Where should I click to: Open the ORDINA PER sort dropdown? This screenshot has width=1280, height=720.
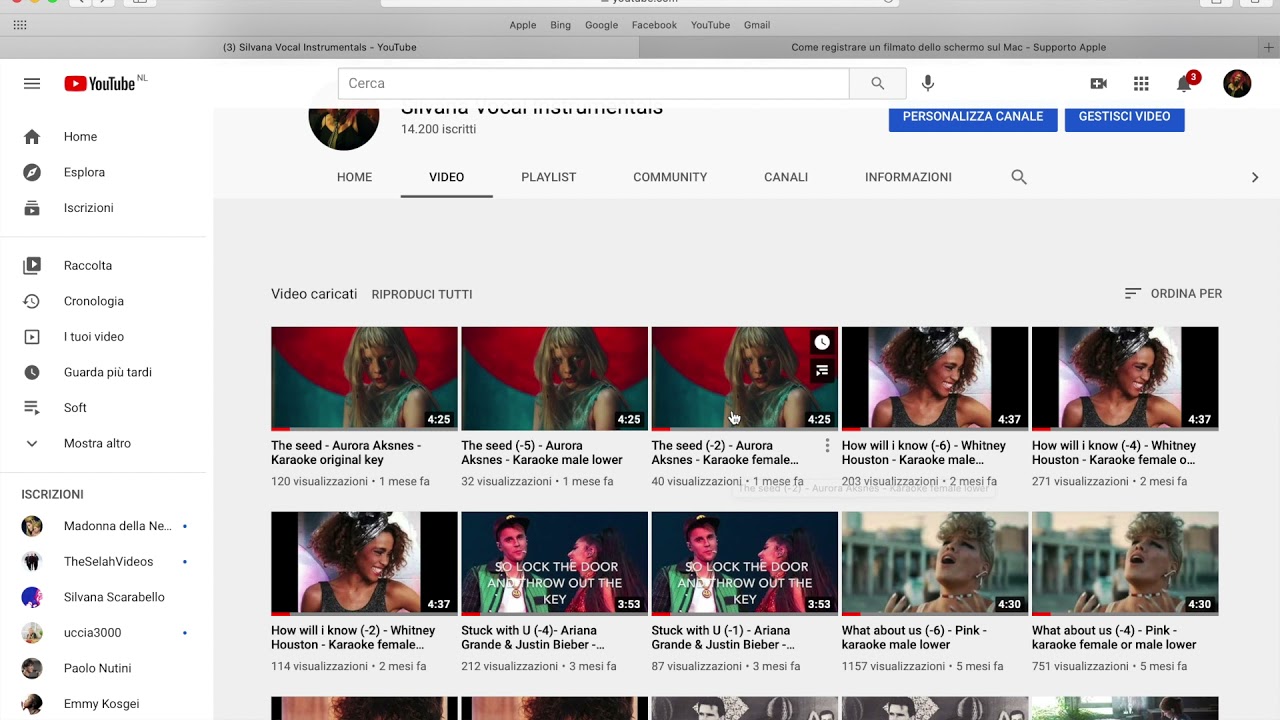(1173, 294)
